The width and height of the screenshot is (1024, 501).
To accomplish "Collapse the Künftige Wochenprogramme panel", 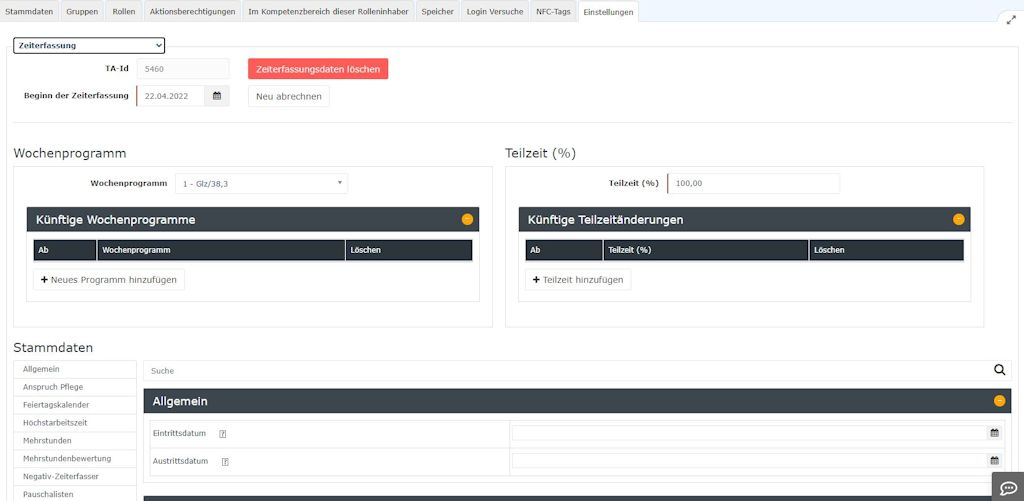I will pyautogui.click(x=467, y=219).
